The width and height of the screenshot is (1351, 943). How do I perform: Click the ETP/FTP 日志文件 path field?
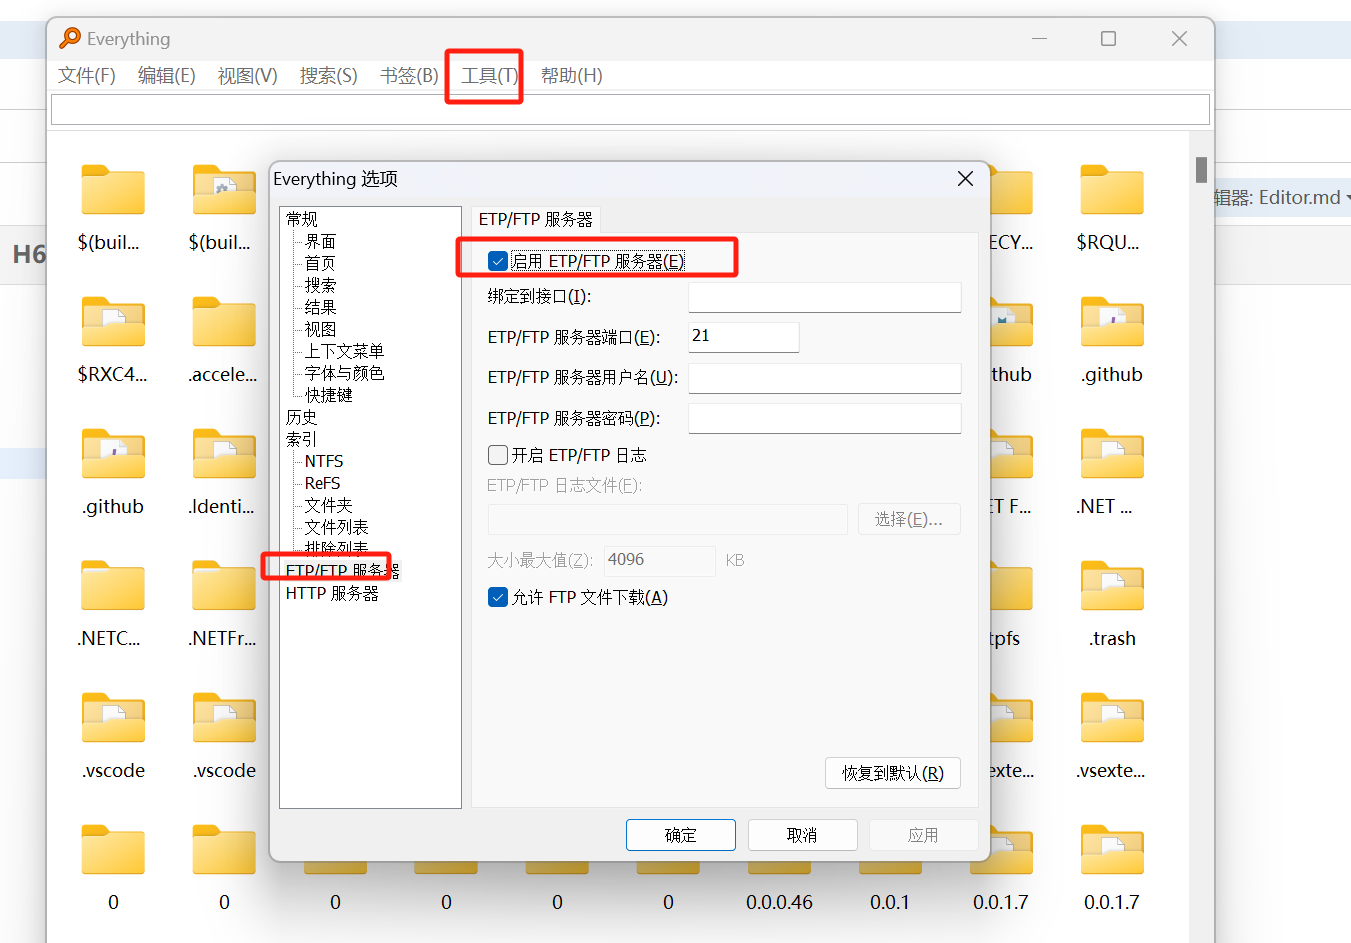pyautogui.click(x=668, y=519)
